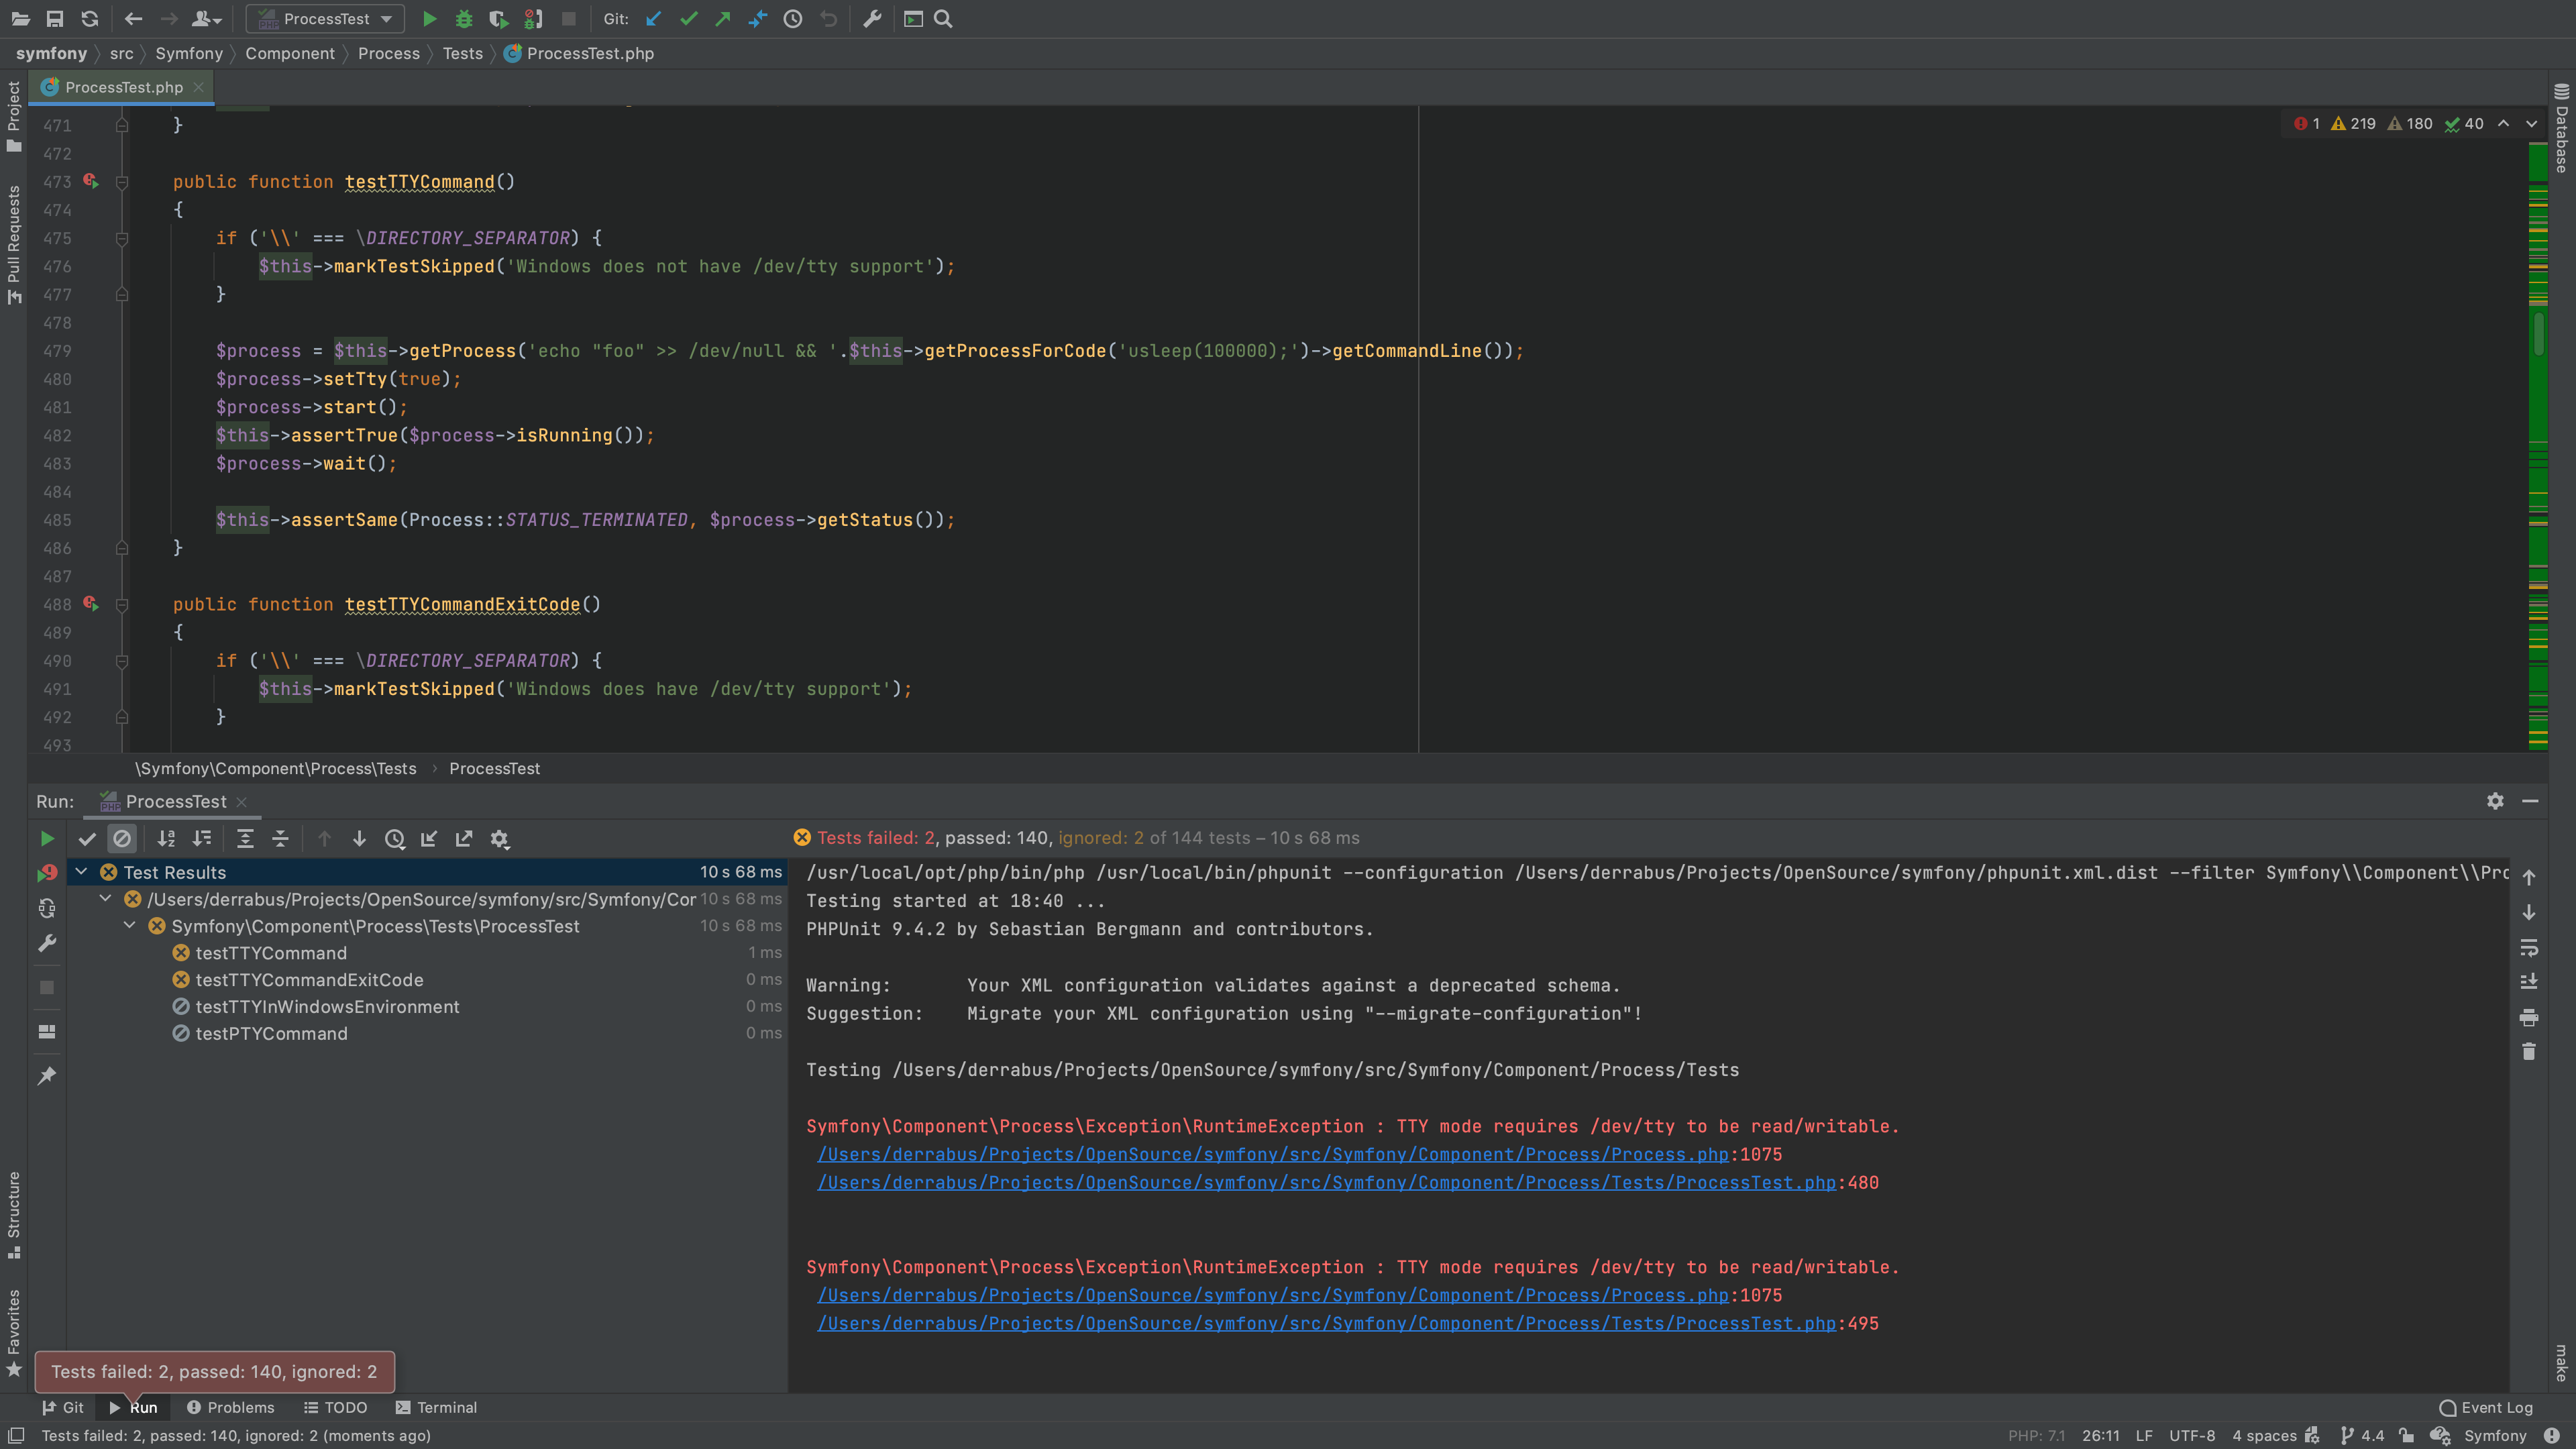Import test results icon
Viewport: 2576px width, 1449px height.
429,839
